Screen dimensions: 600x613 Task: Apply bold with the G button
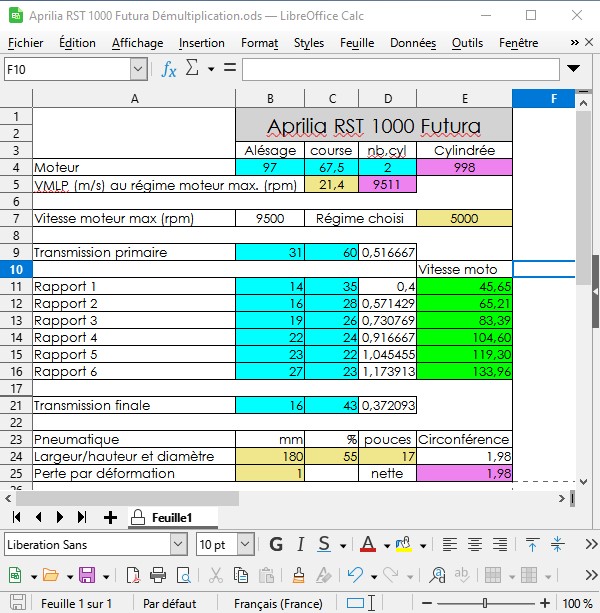click(276, 544)
